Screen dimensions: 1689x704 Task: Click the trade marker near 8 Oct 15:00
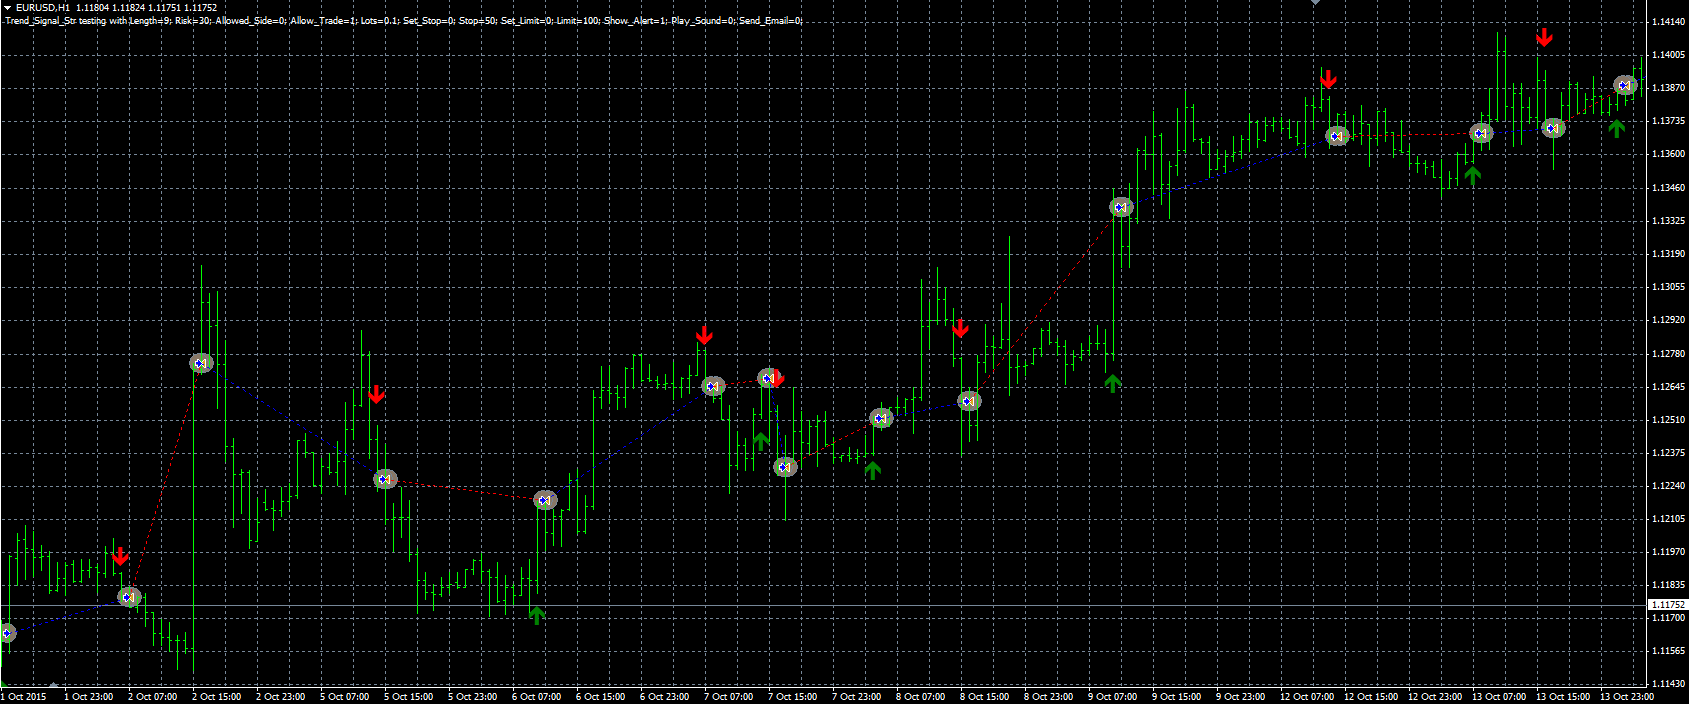pyautogui.click(x=969, y=401)
